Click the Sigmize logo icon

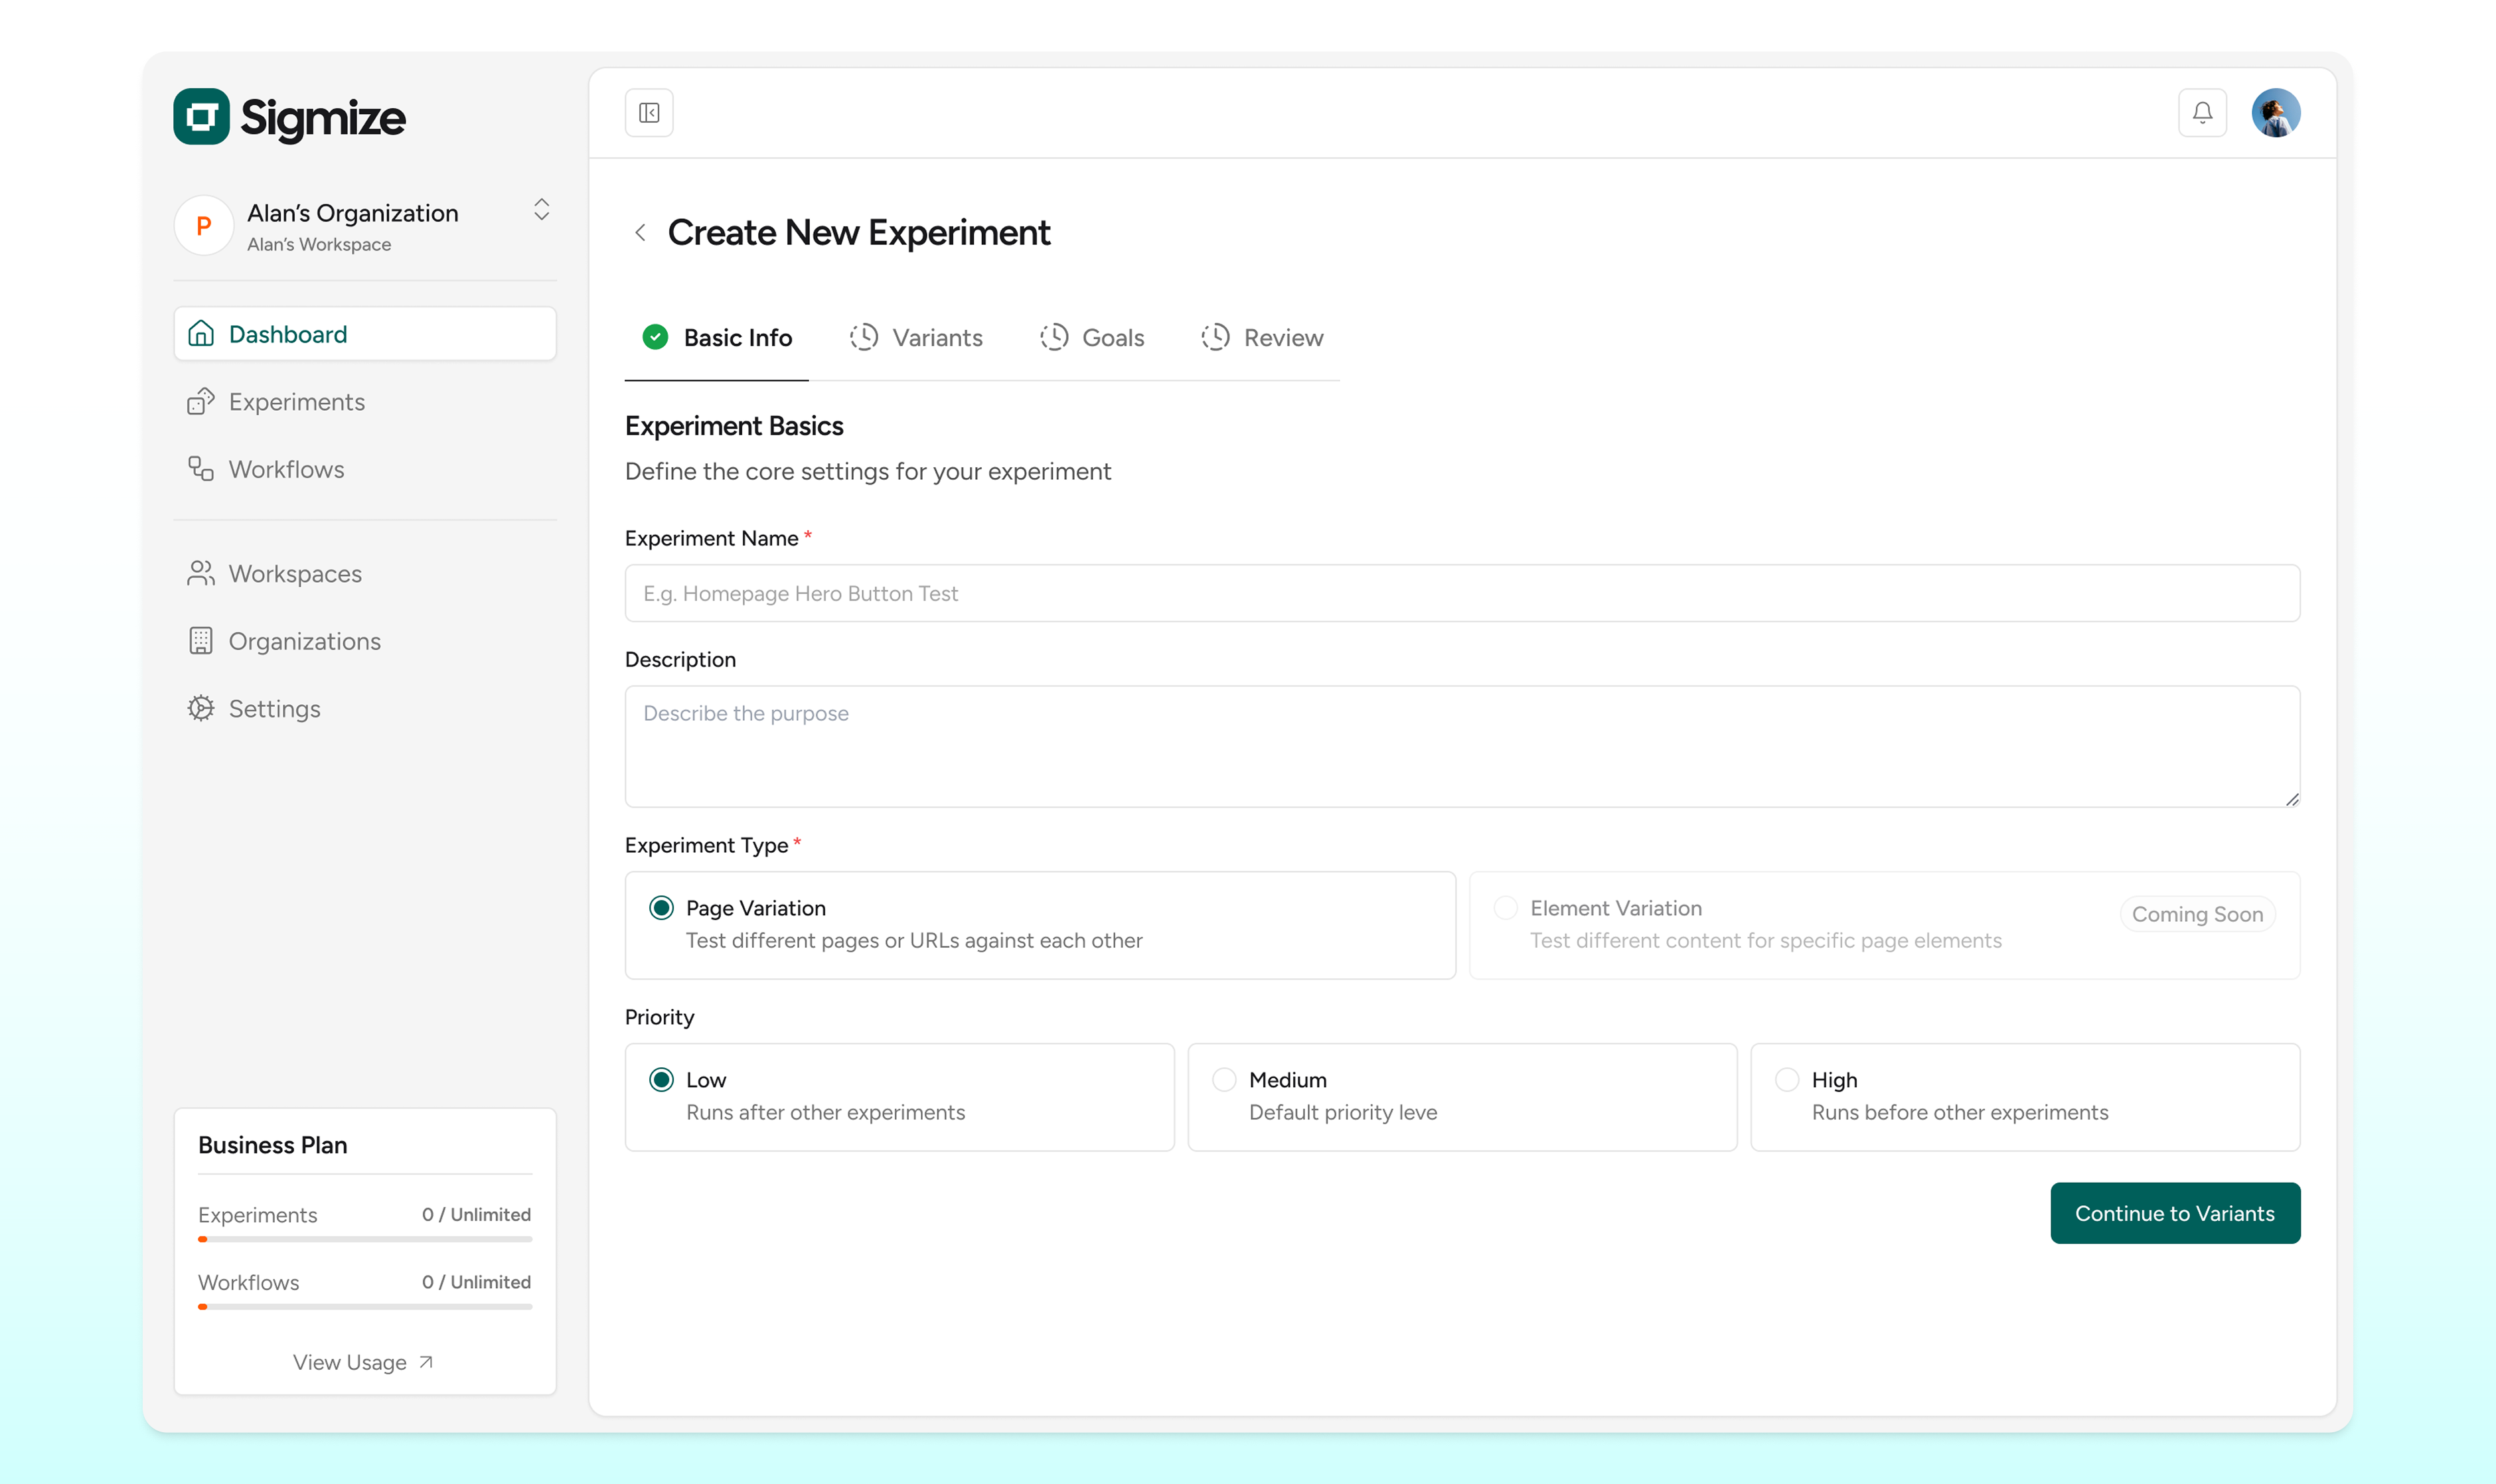(202, 117)
